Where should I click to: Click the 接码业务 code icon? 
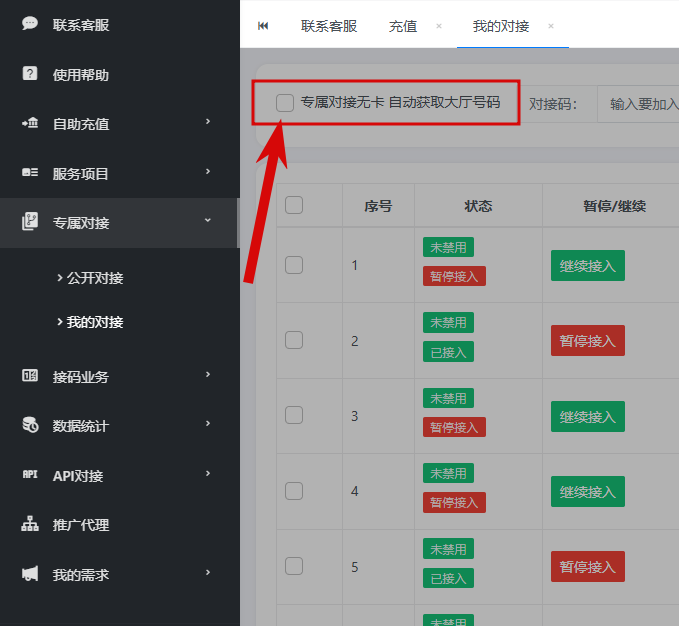coord(30,375)
